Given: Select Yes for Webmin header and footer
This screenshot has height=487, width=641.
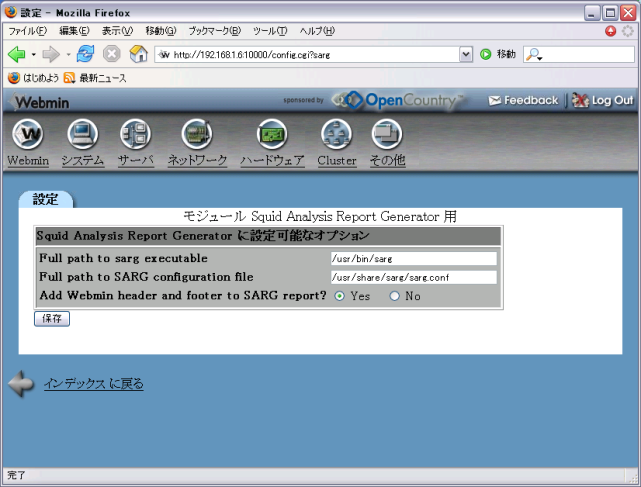Looking at the screenshot, I should pos(340,296).
